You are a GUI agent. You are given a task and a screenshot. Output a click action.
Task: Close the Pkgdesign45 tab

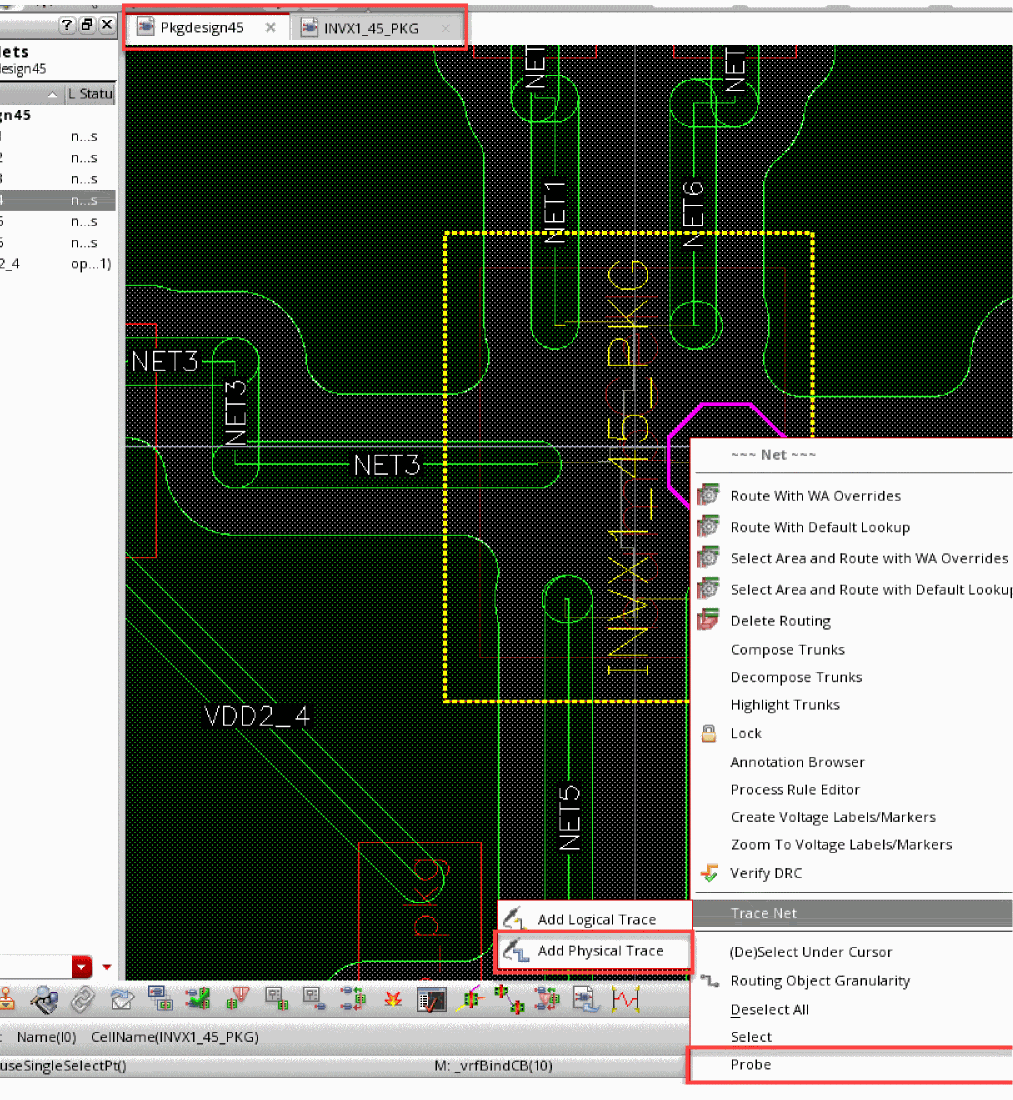pyautogui.click(x=270, y=28)
